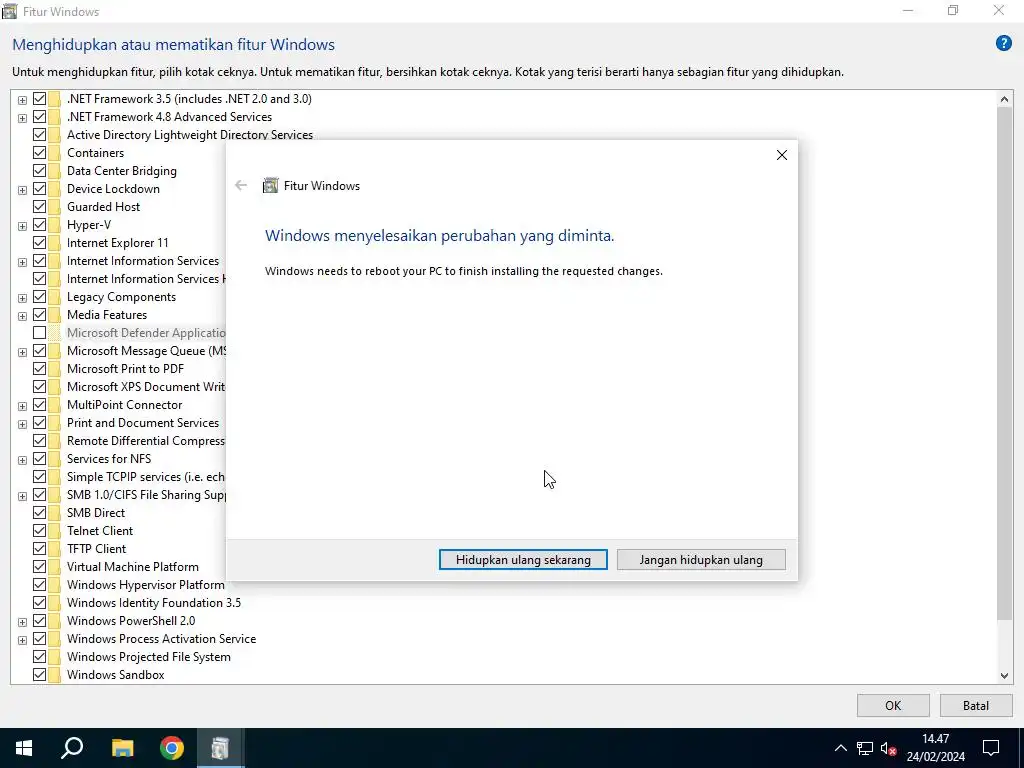This screenshot has width=1024, height=768.
Task: Expand Media Features node
Action: [x=22, y=316]
